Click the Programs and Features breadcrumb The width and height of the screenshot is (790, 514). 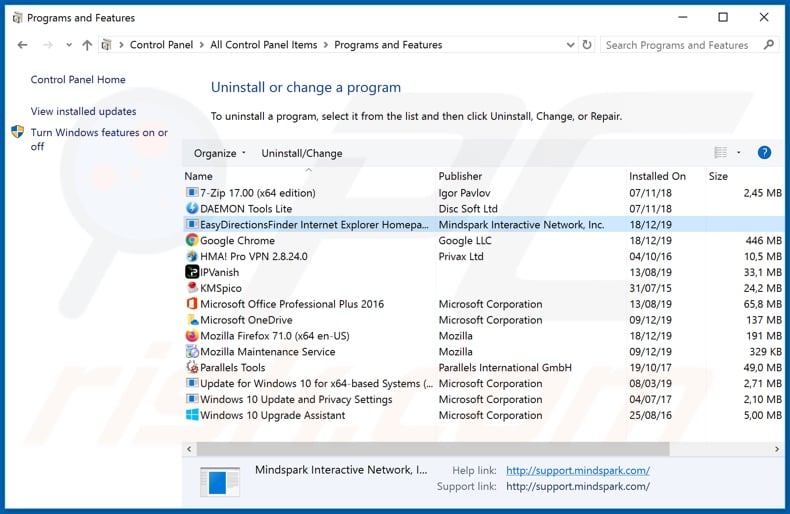click(388, 45)
